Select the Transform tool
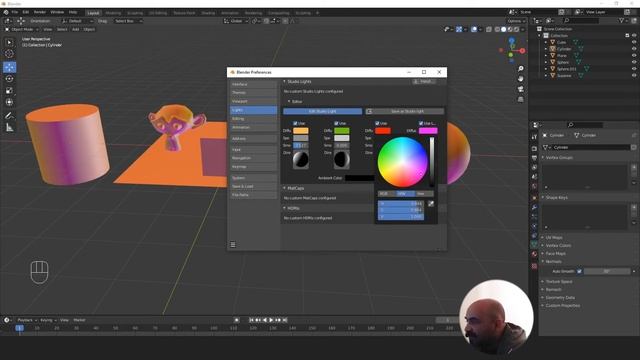The height and width of the screenshot is (360, 640). point(9,102)
